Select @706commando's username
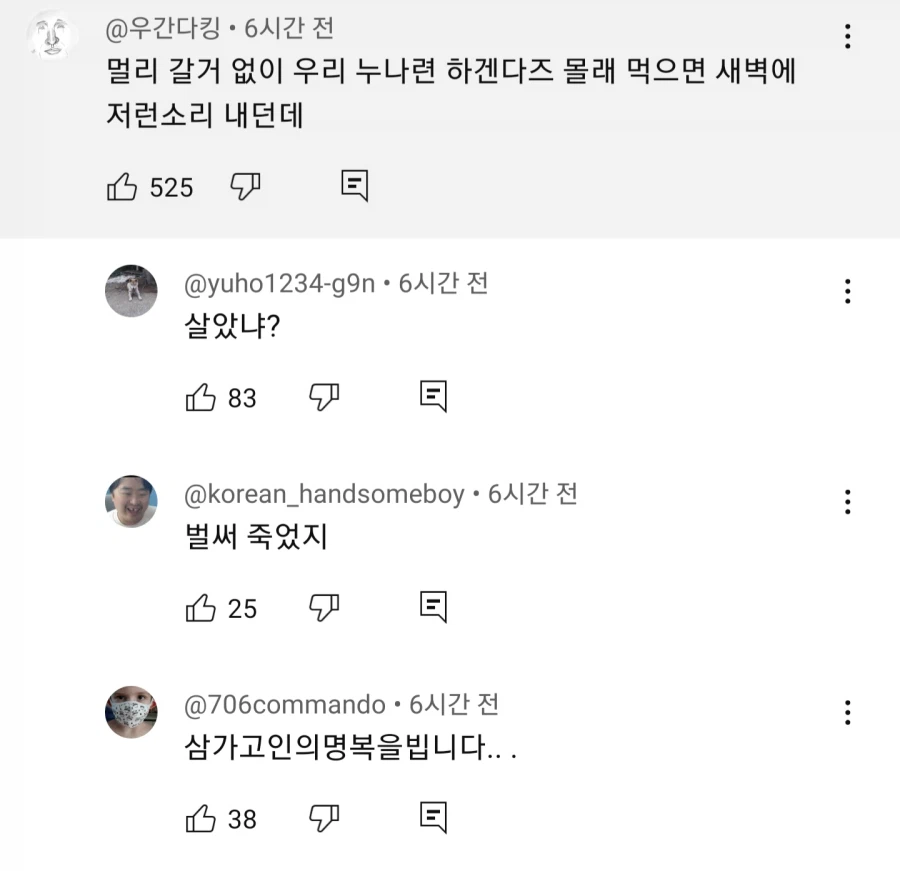Image resolution: width=900 pixels, height=871 pixels. [x=281, y=704]
